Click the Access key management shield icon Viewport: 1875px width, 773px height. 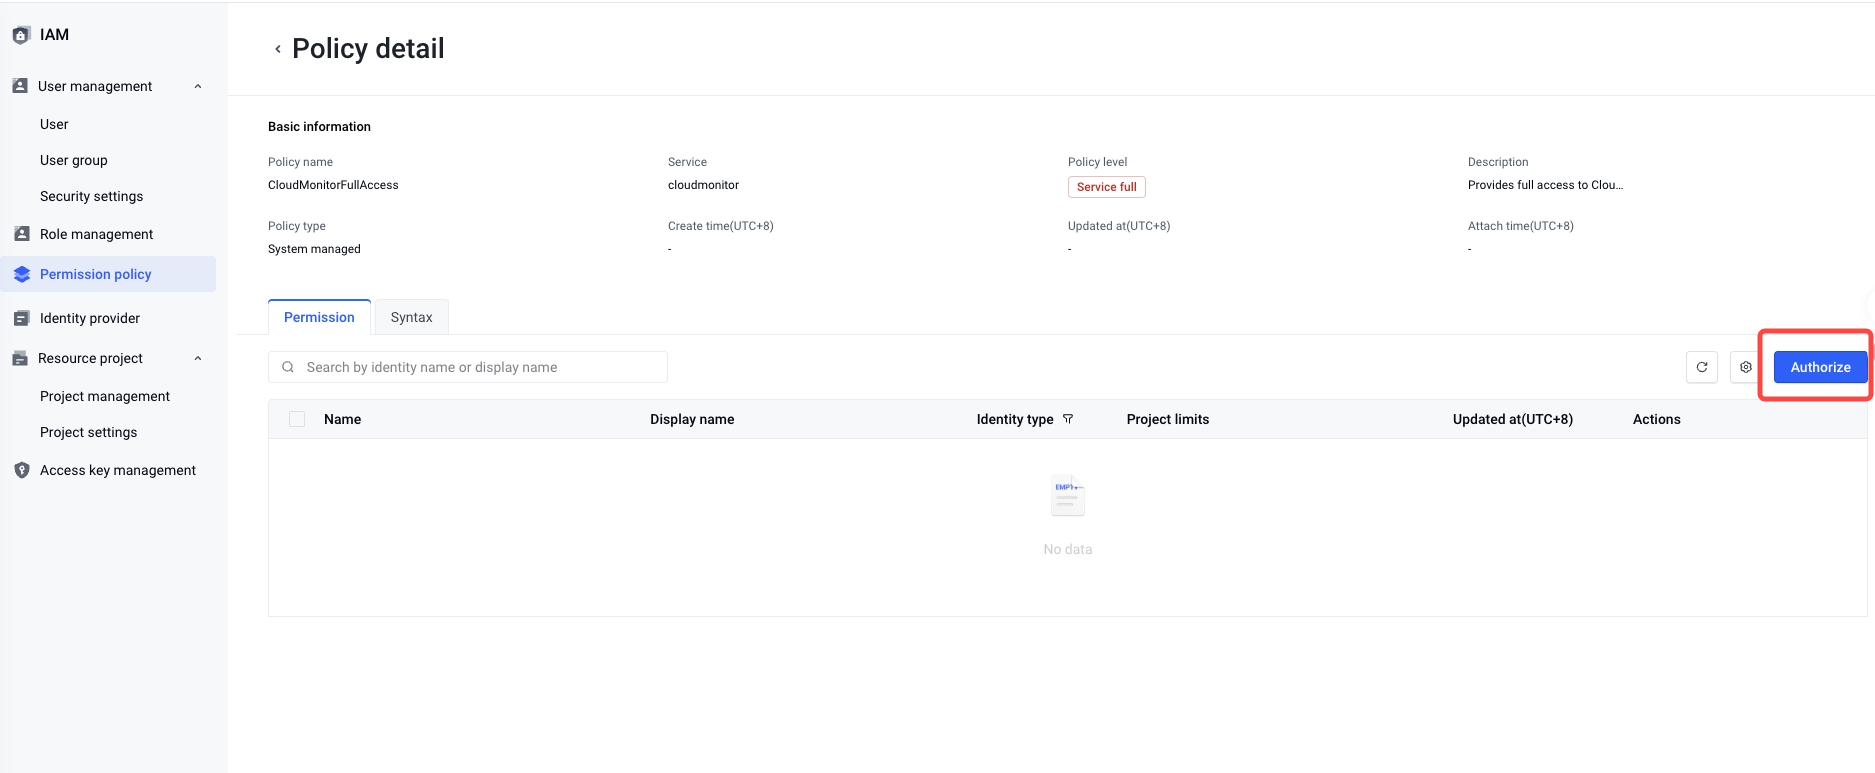click(x=21, y=470)
